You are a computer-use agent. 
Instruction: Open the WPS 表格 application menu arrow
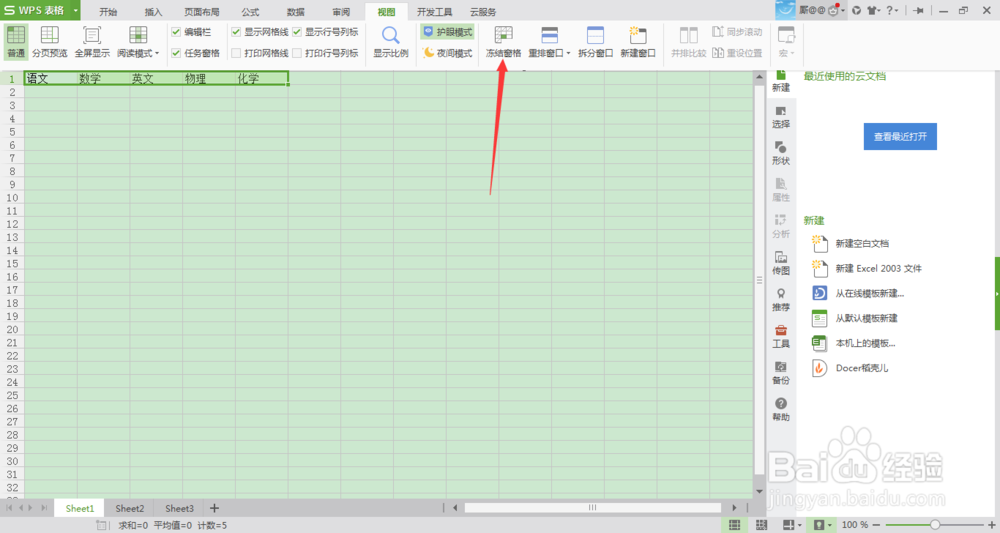tap(75, 10)
